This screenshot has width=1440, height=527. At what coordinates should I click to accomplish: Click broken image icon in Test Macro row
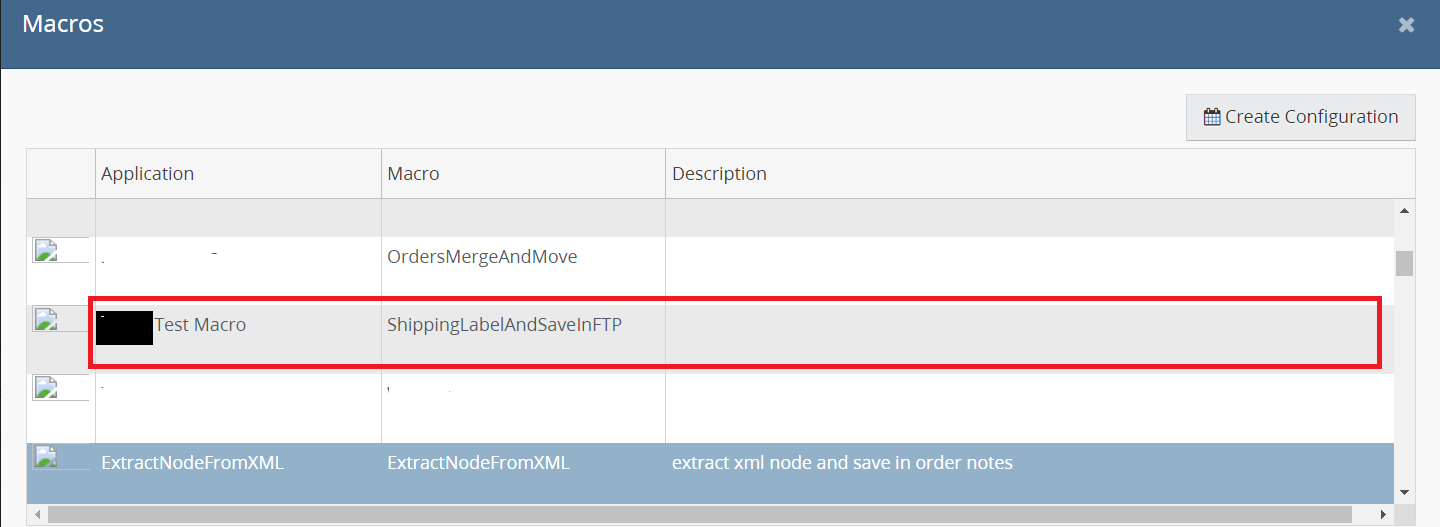(45, 319)
